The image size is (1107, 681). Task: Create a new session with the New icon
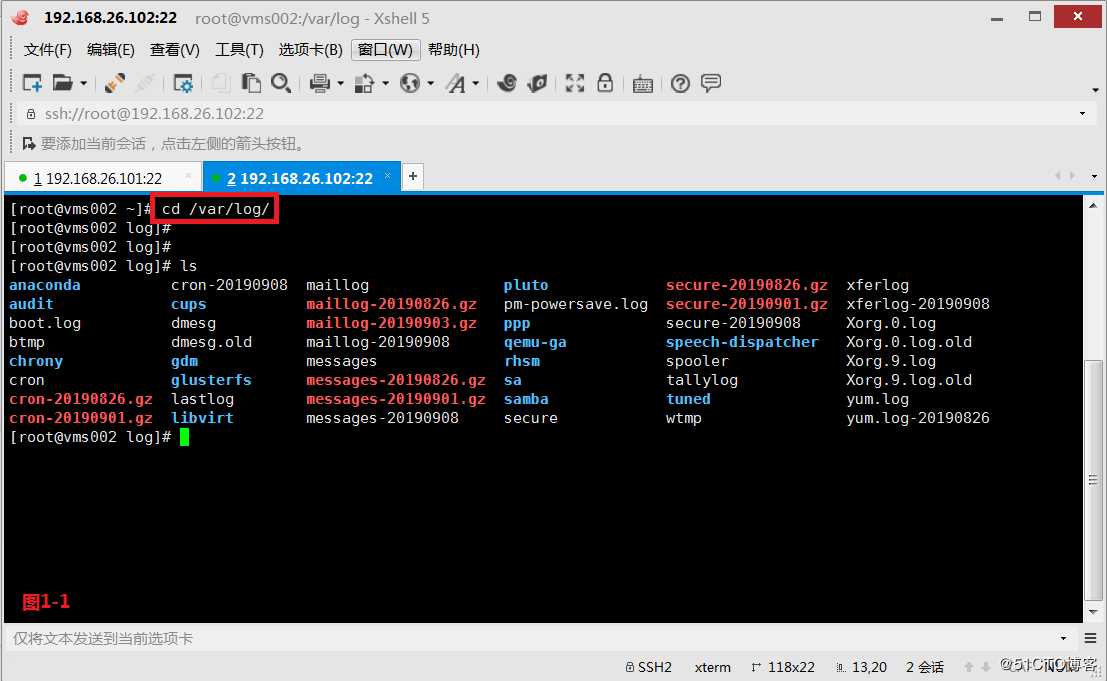point(32,83)
